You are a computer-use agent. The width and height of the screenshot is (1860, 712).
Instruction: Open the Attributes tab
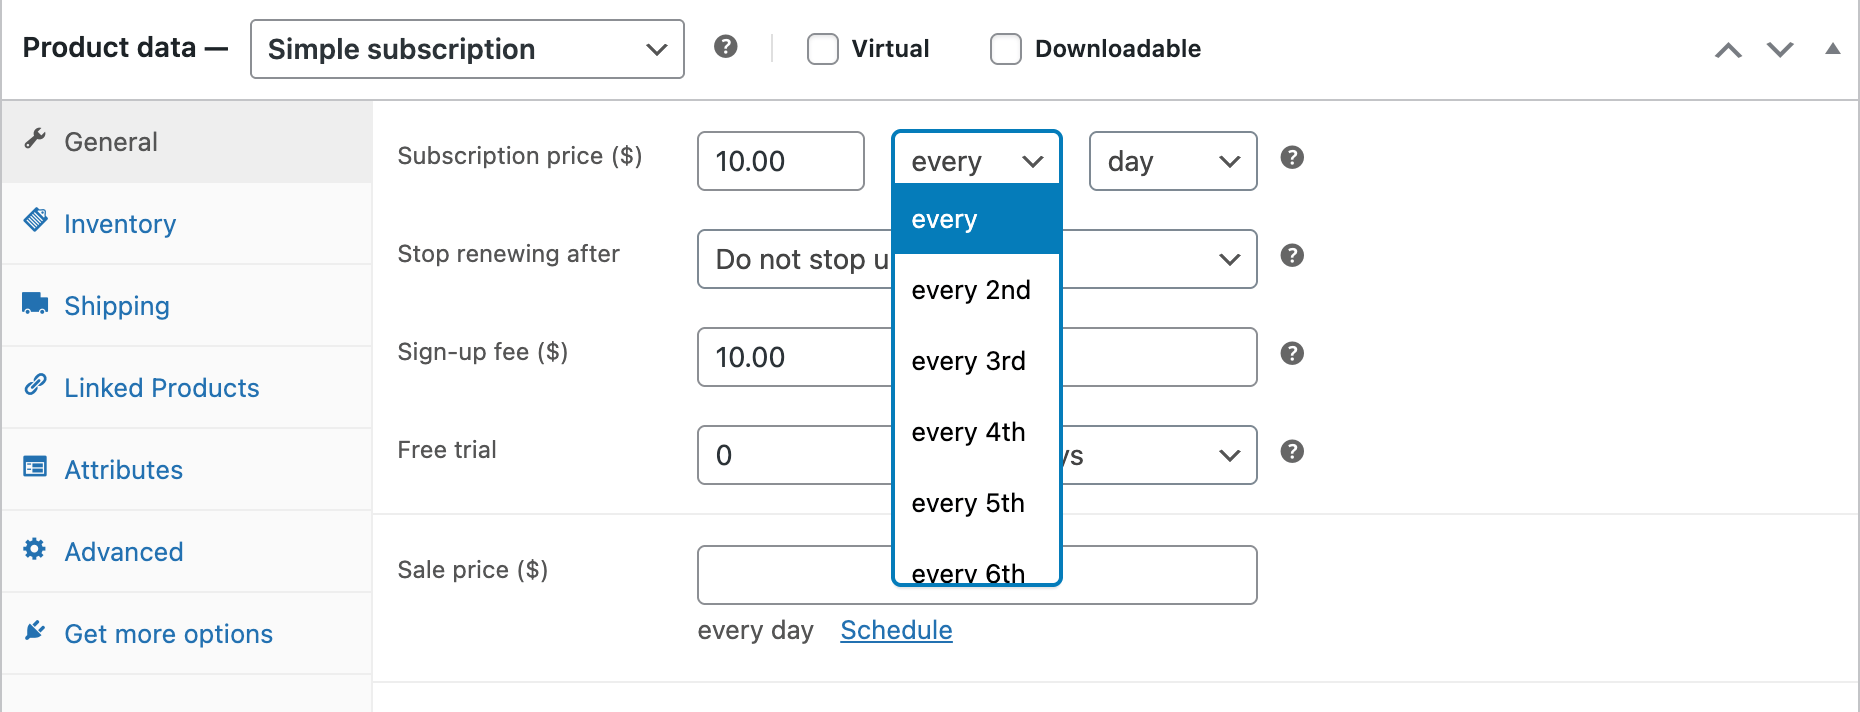(187, 470)
